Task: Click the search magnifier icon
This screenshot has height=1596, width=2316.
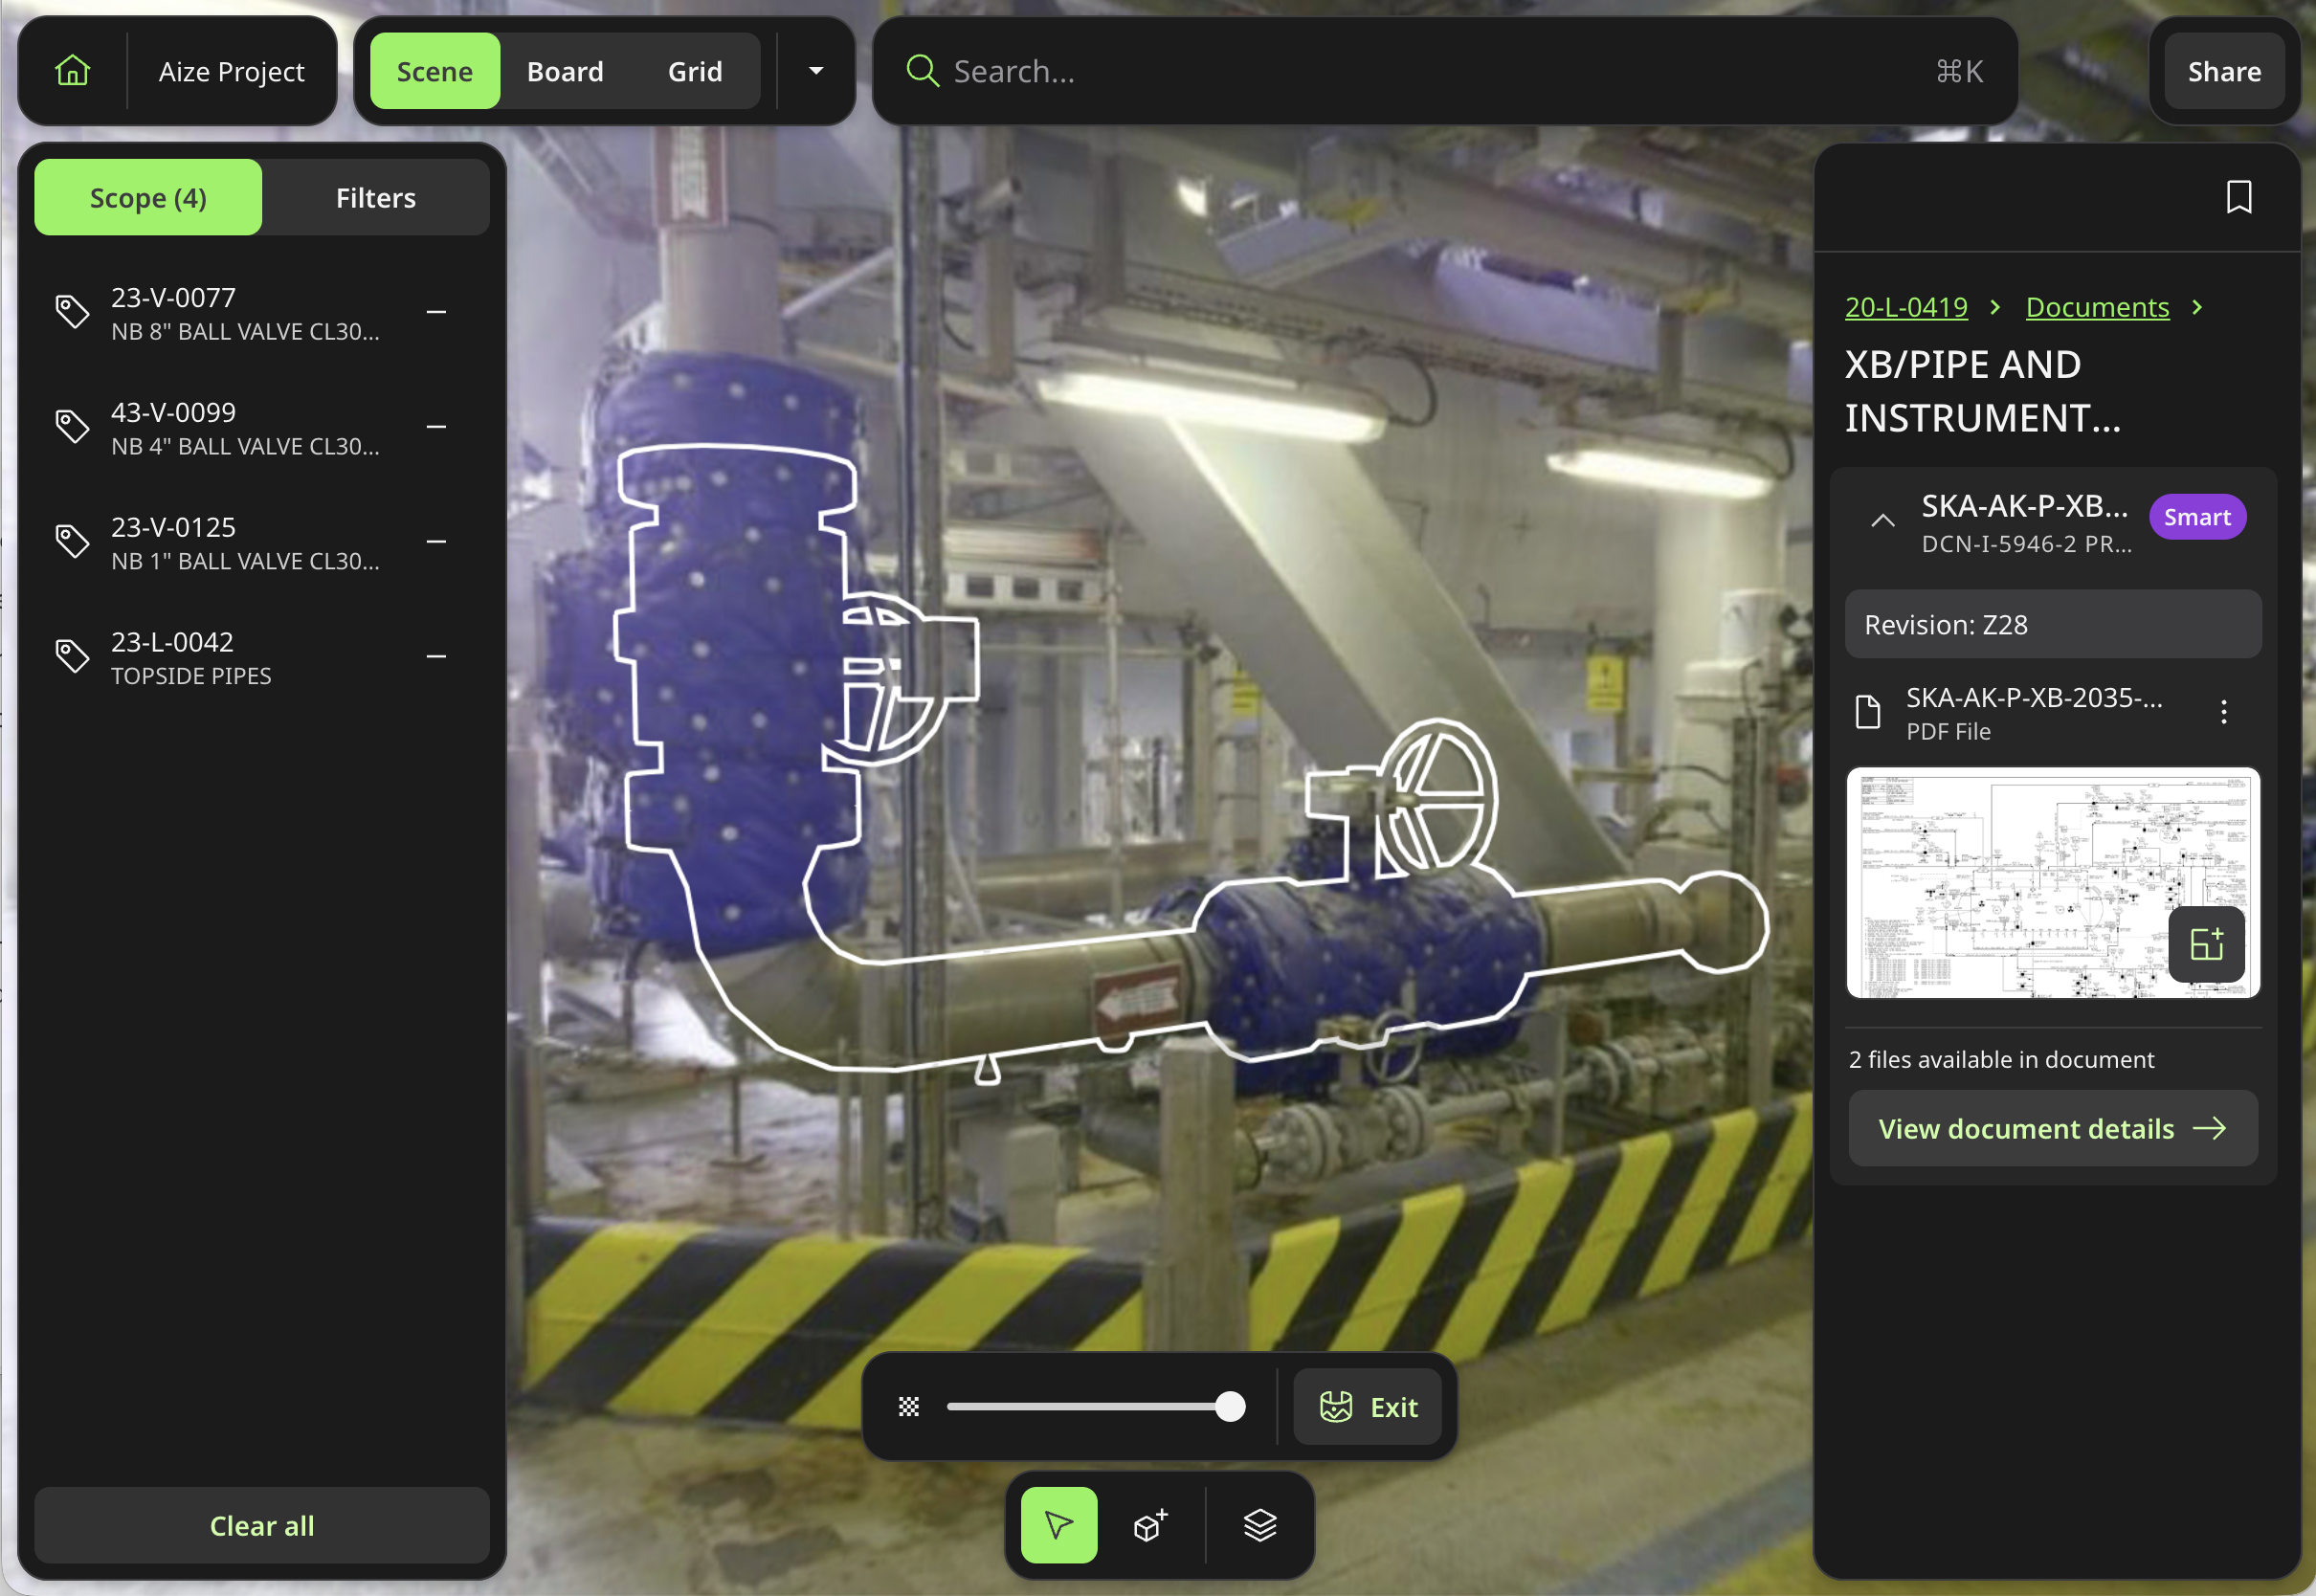Action: point(922,71)
